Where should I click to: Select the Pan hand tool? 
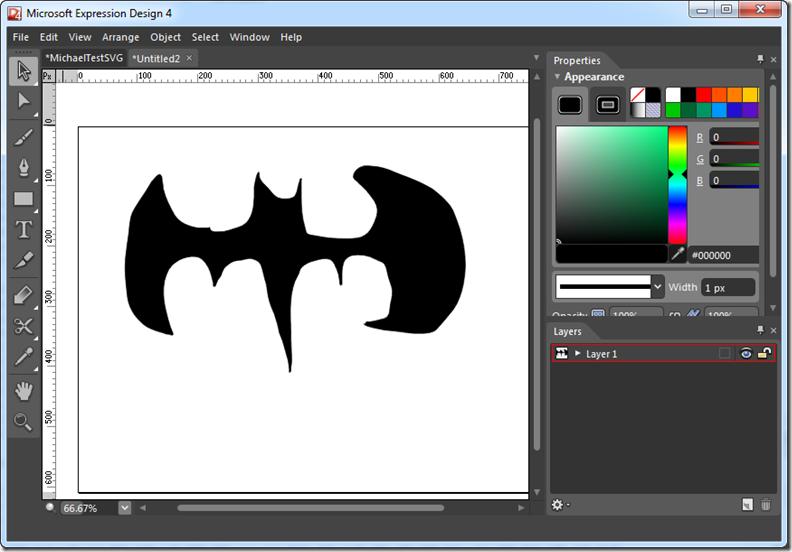[x=23, y=391]
